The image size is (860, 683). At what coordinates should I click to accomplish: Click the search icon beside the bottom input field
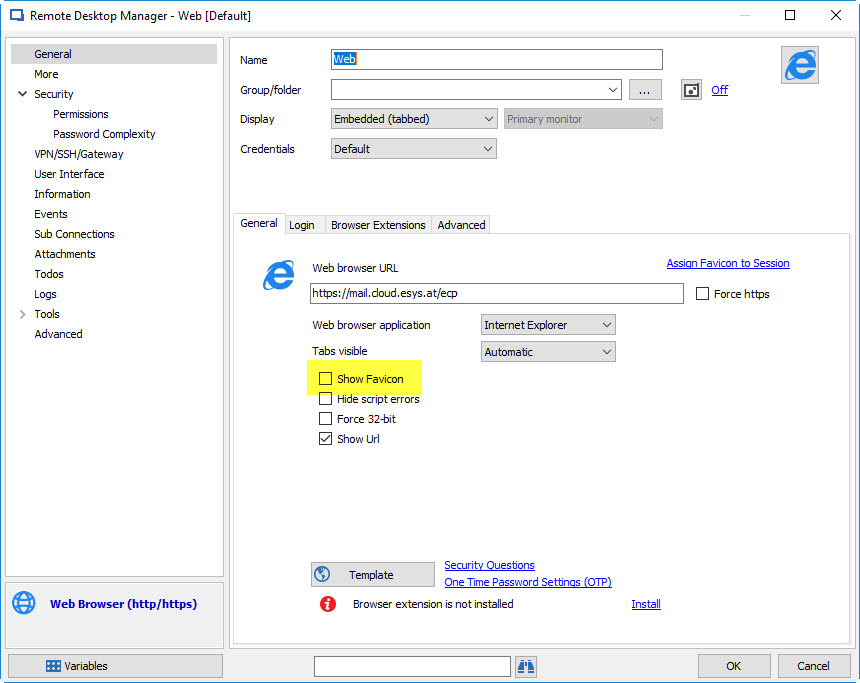pos(525,666)
